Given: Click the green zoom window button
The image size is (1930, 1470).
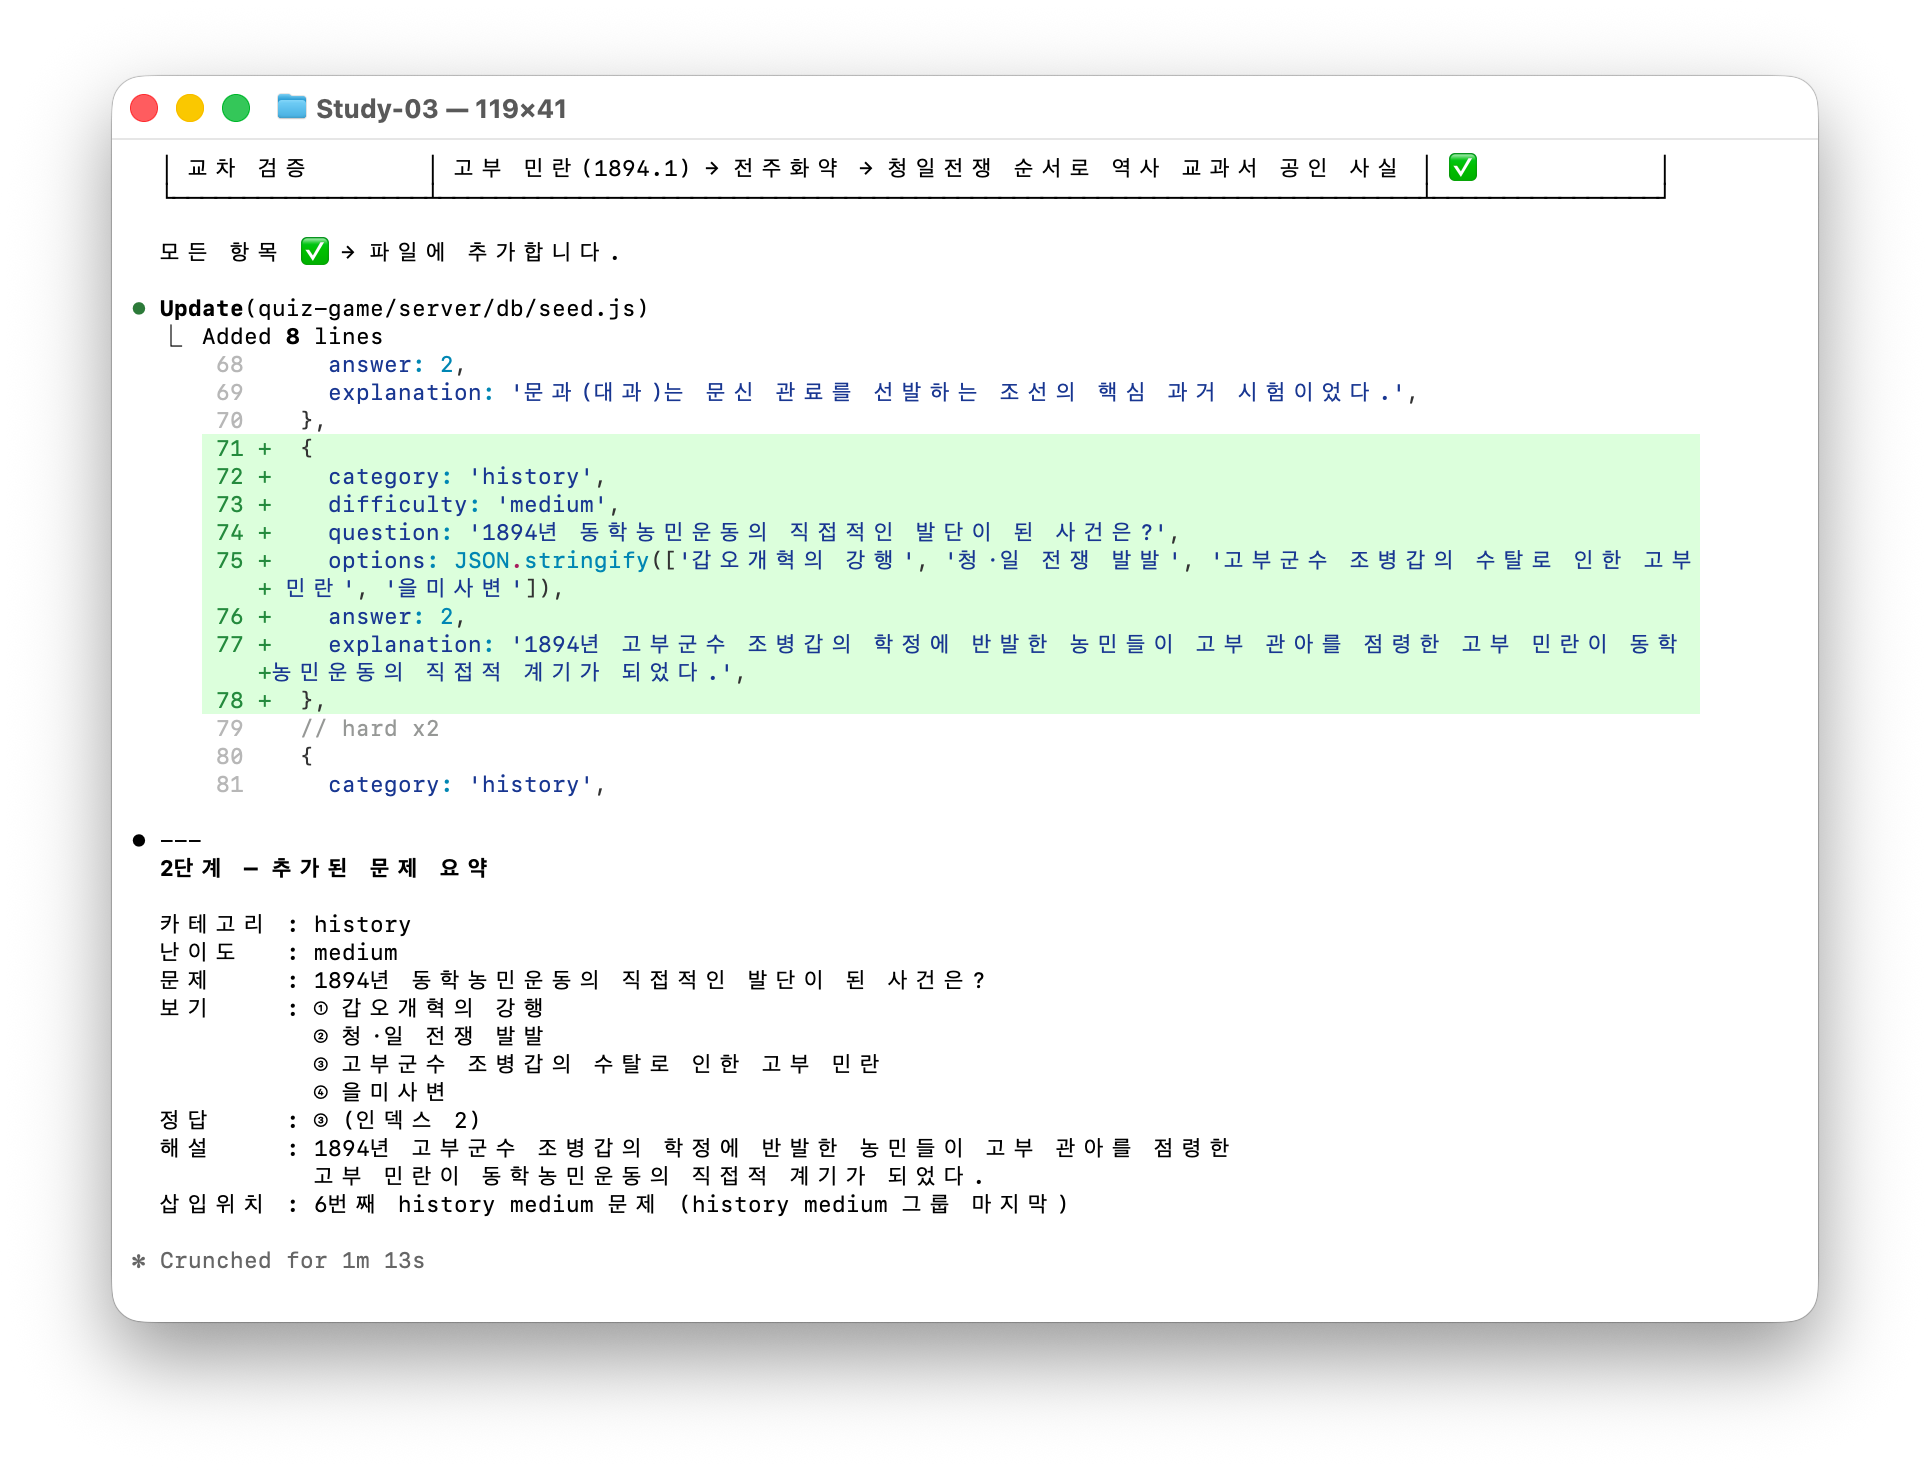Looking at the screenshot, I should click(236, 108).
